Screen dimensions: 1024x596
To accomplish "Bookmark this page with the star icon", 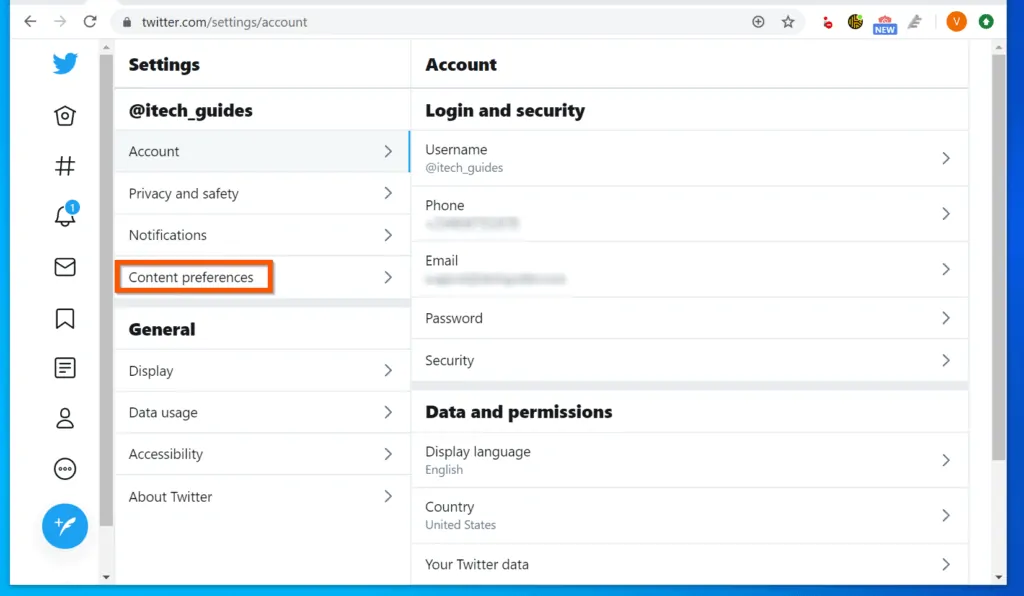I will (x=788, y=21).
